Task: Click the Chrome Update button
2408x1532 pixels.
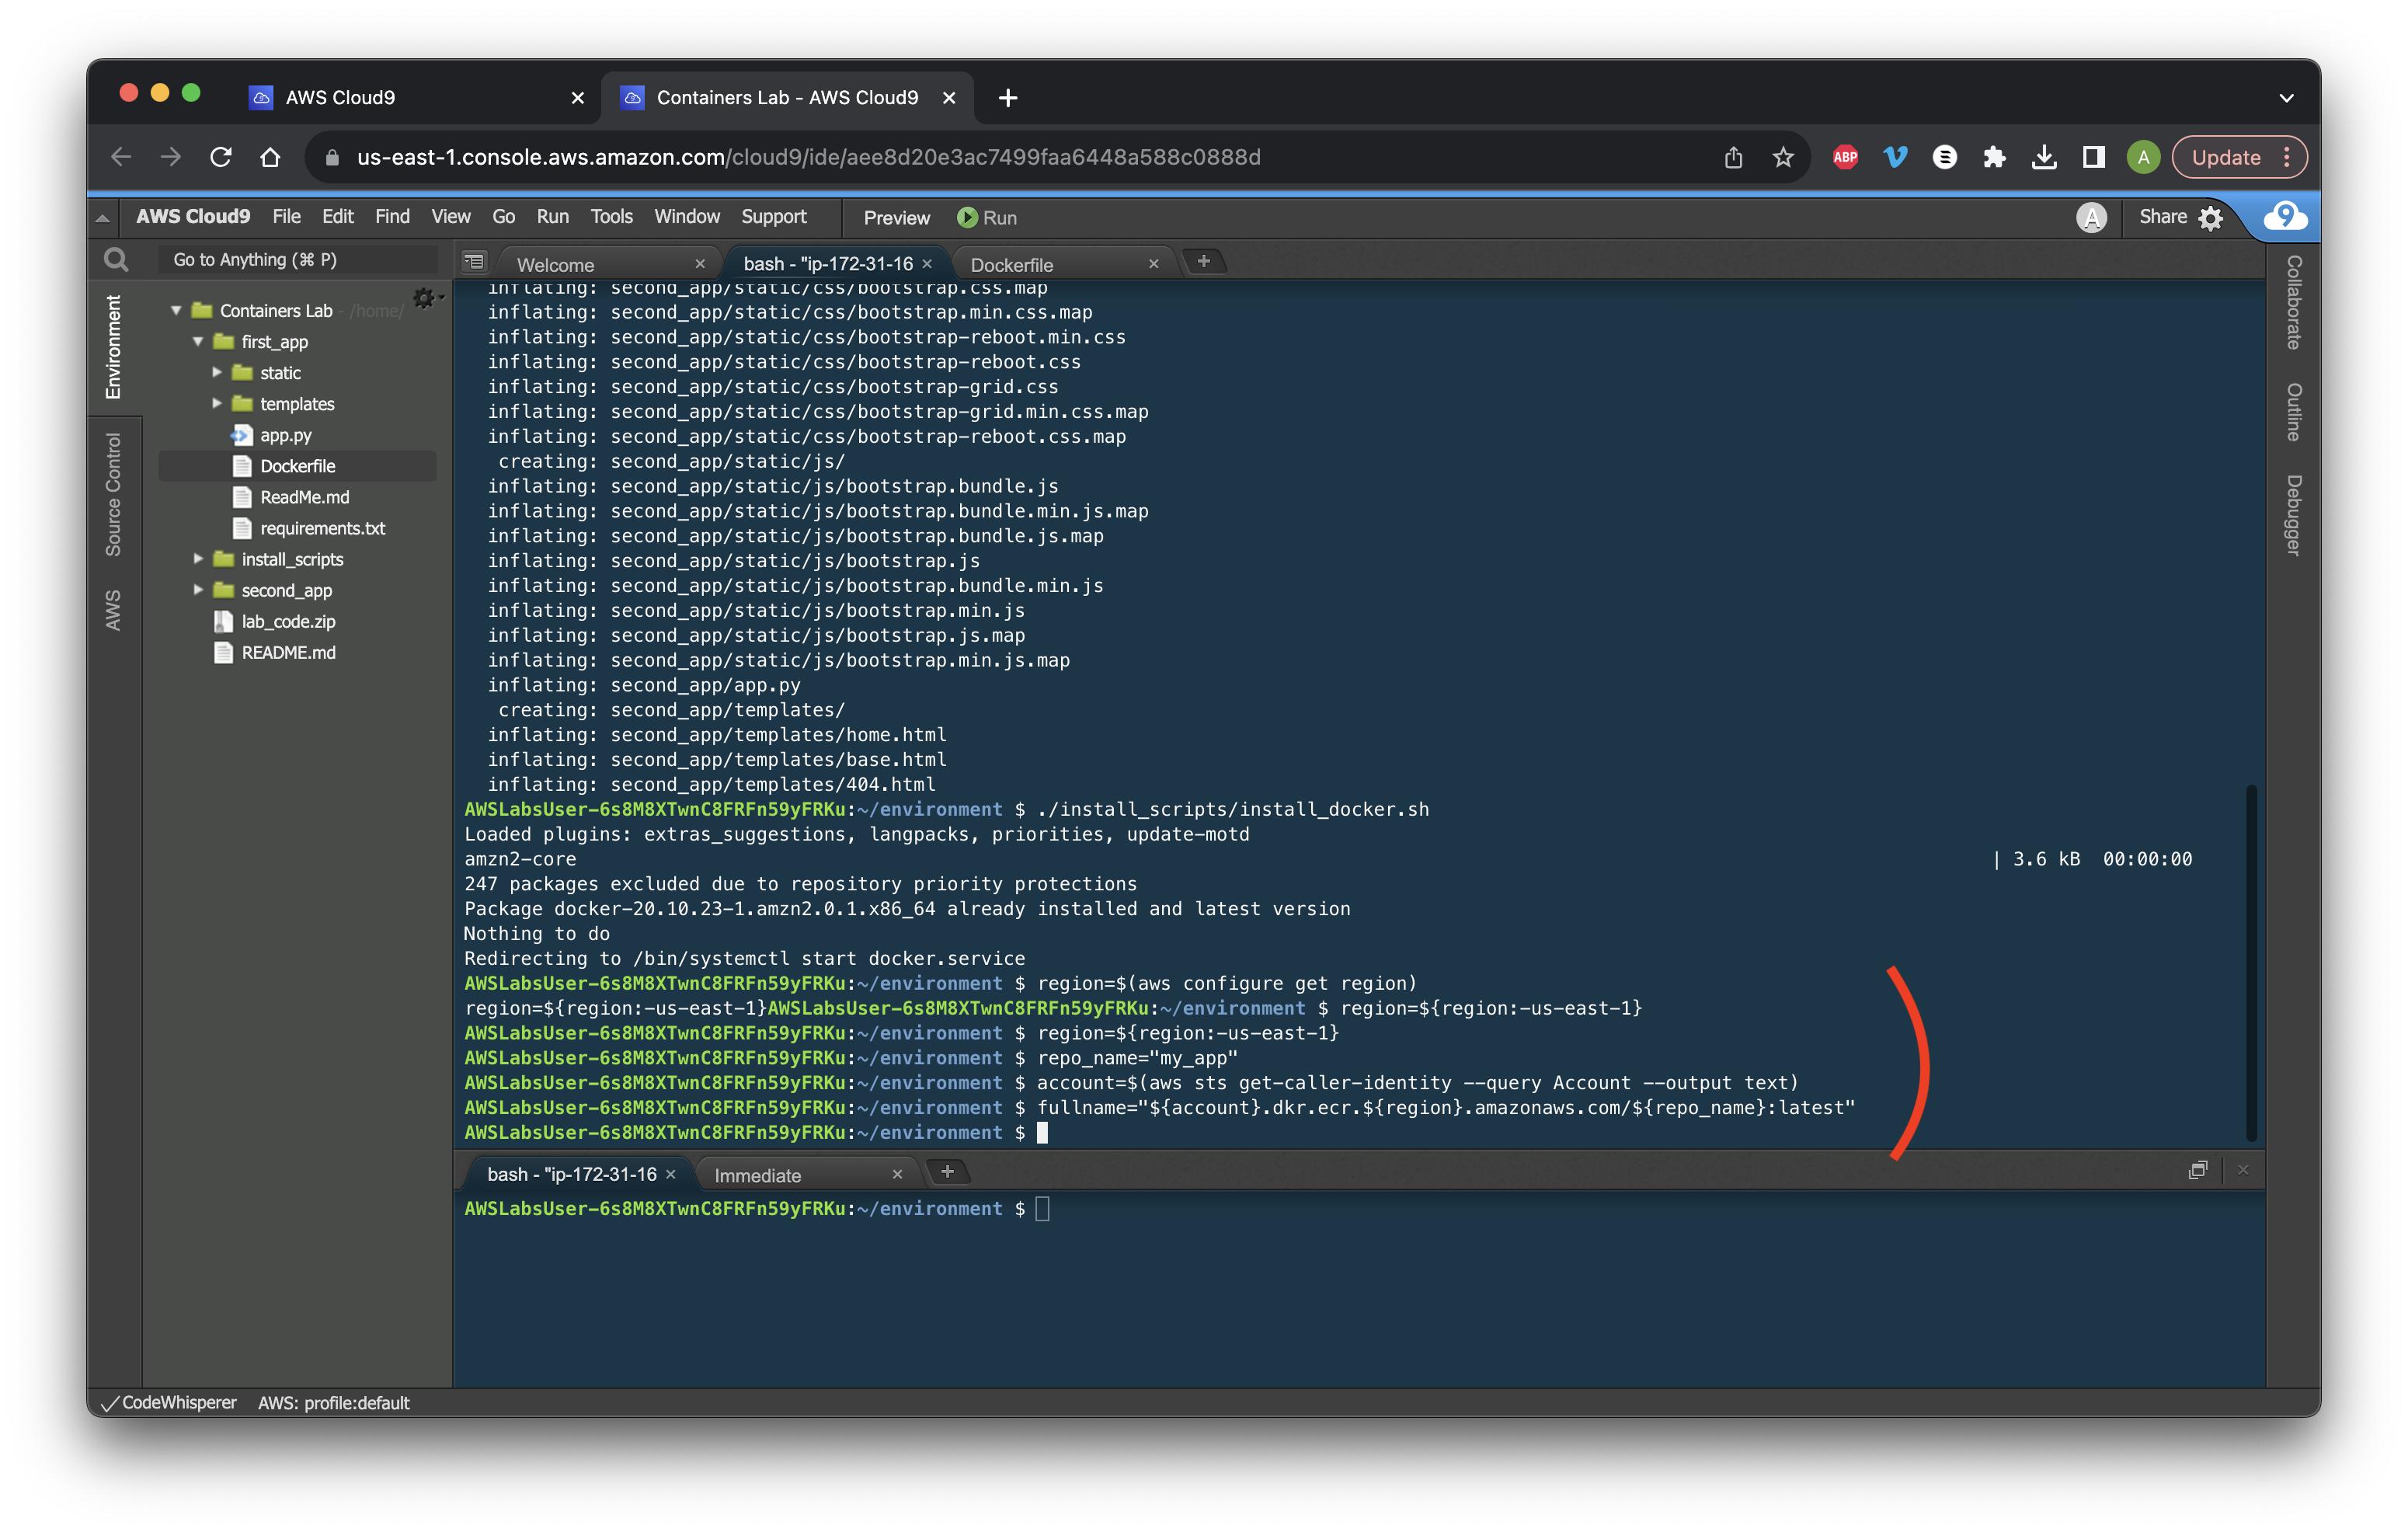Action: (2239, 157)
